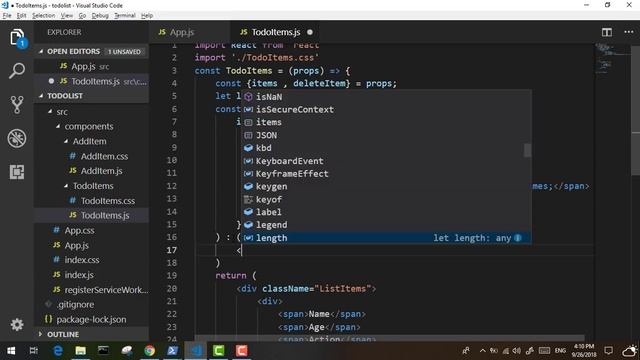
Task: Open PowerShell from the taskbar
Action: (x=172, y=351)
